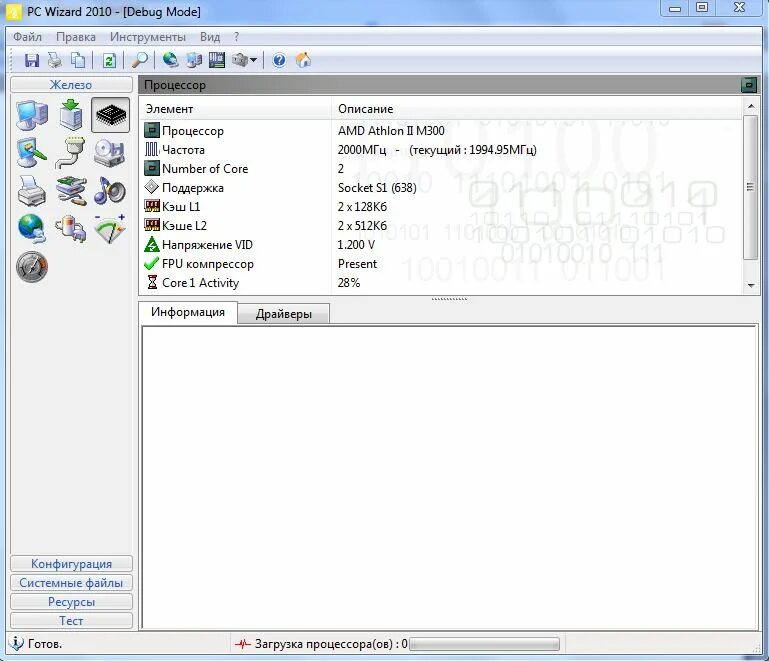The image size is (769, 661).
Task: Select the System Summary computer icon
Action: coord(32,115)
